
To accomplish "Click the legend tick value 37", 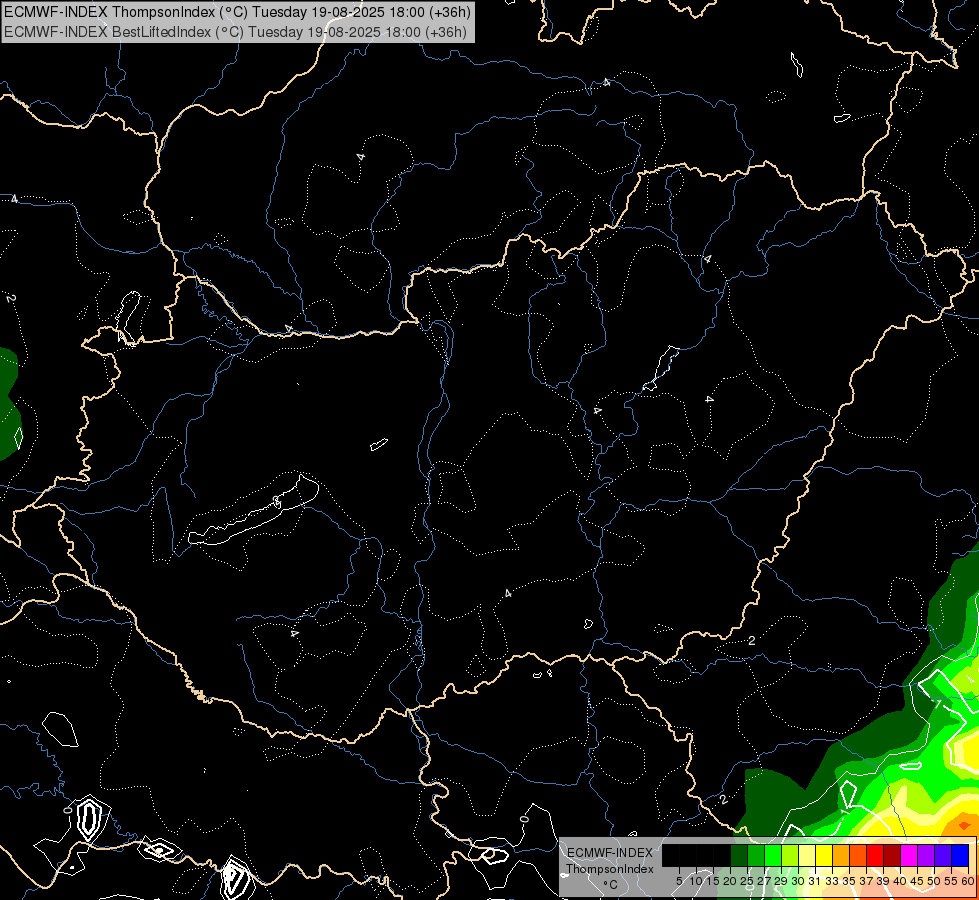I will pos(866,881).
